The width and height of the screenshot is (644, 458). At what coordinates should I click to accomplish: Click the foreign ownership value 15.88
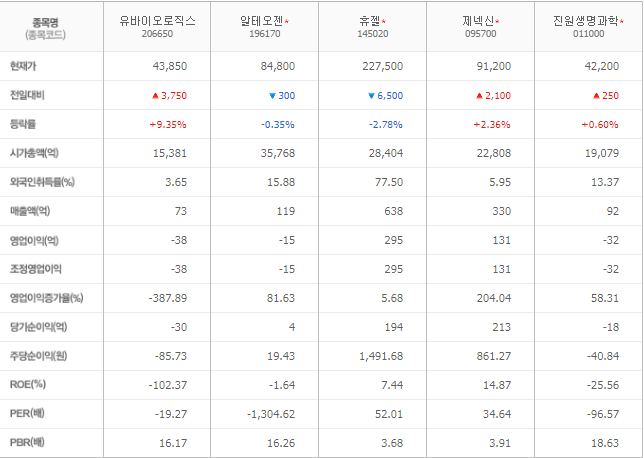click(x=281, y=182)
